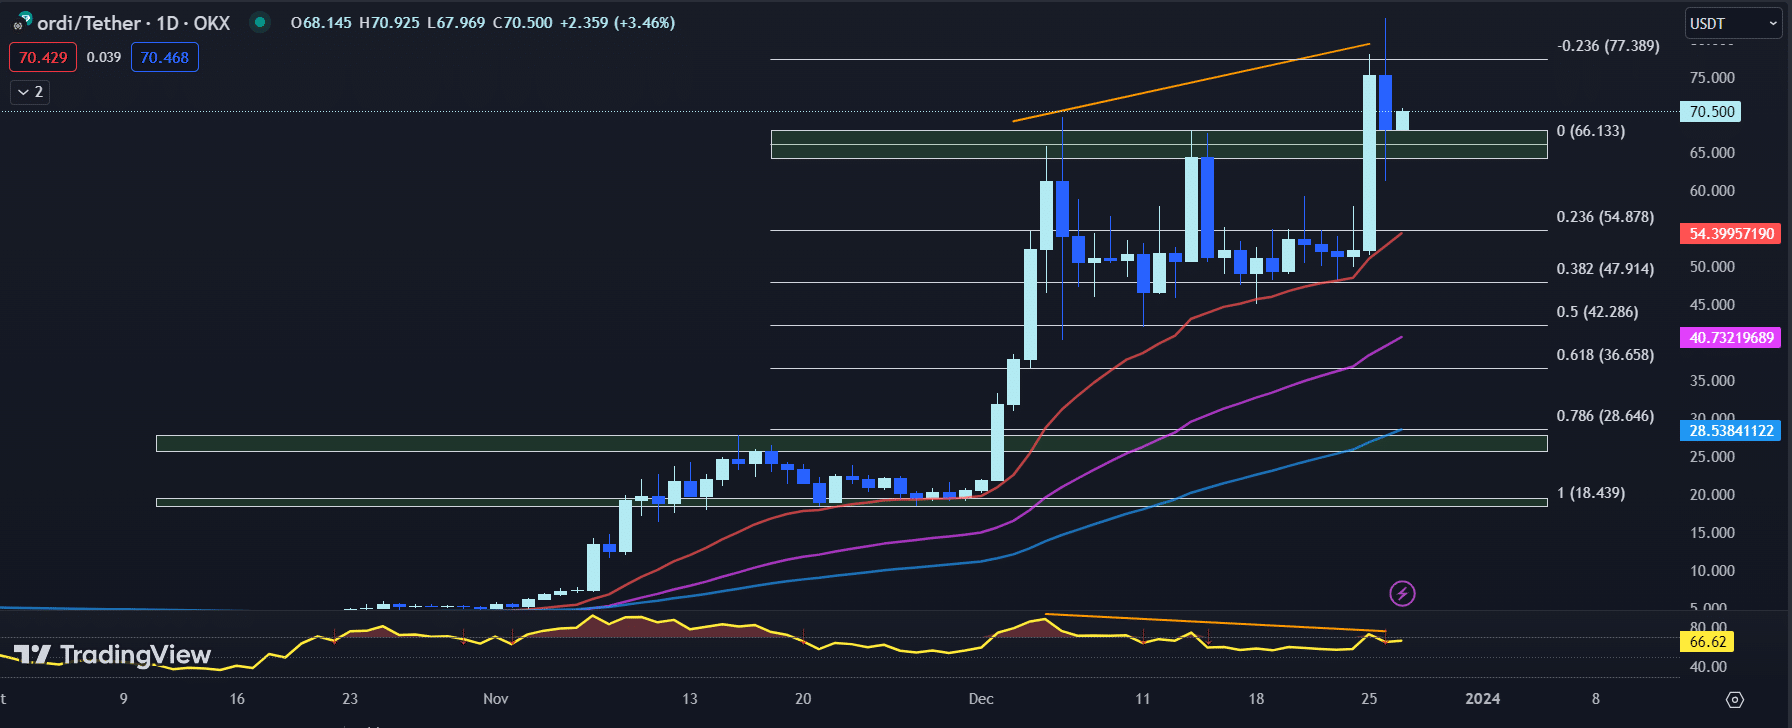Viewport: 1792px width, 728px height.
Task: Click the 10.000 price scale label
Action: 1712,571
